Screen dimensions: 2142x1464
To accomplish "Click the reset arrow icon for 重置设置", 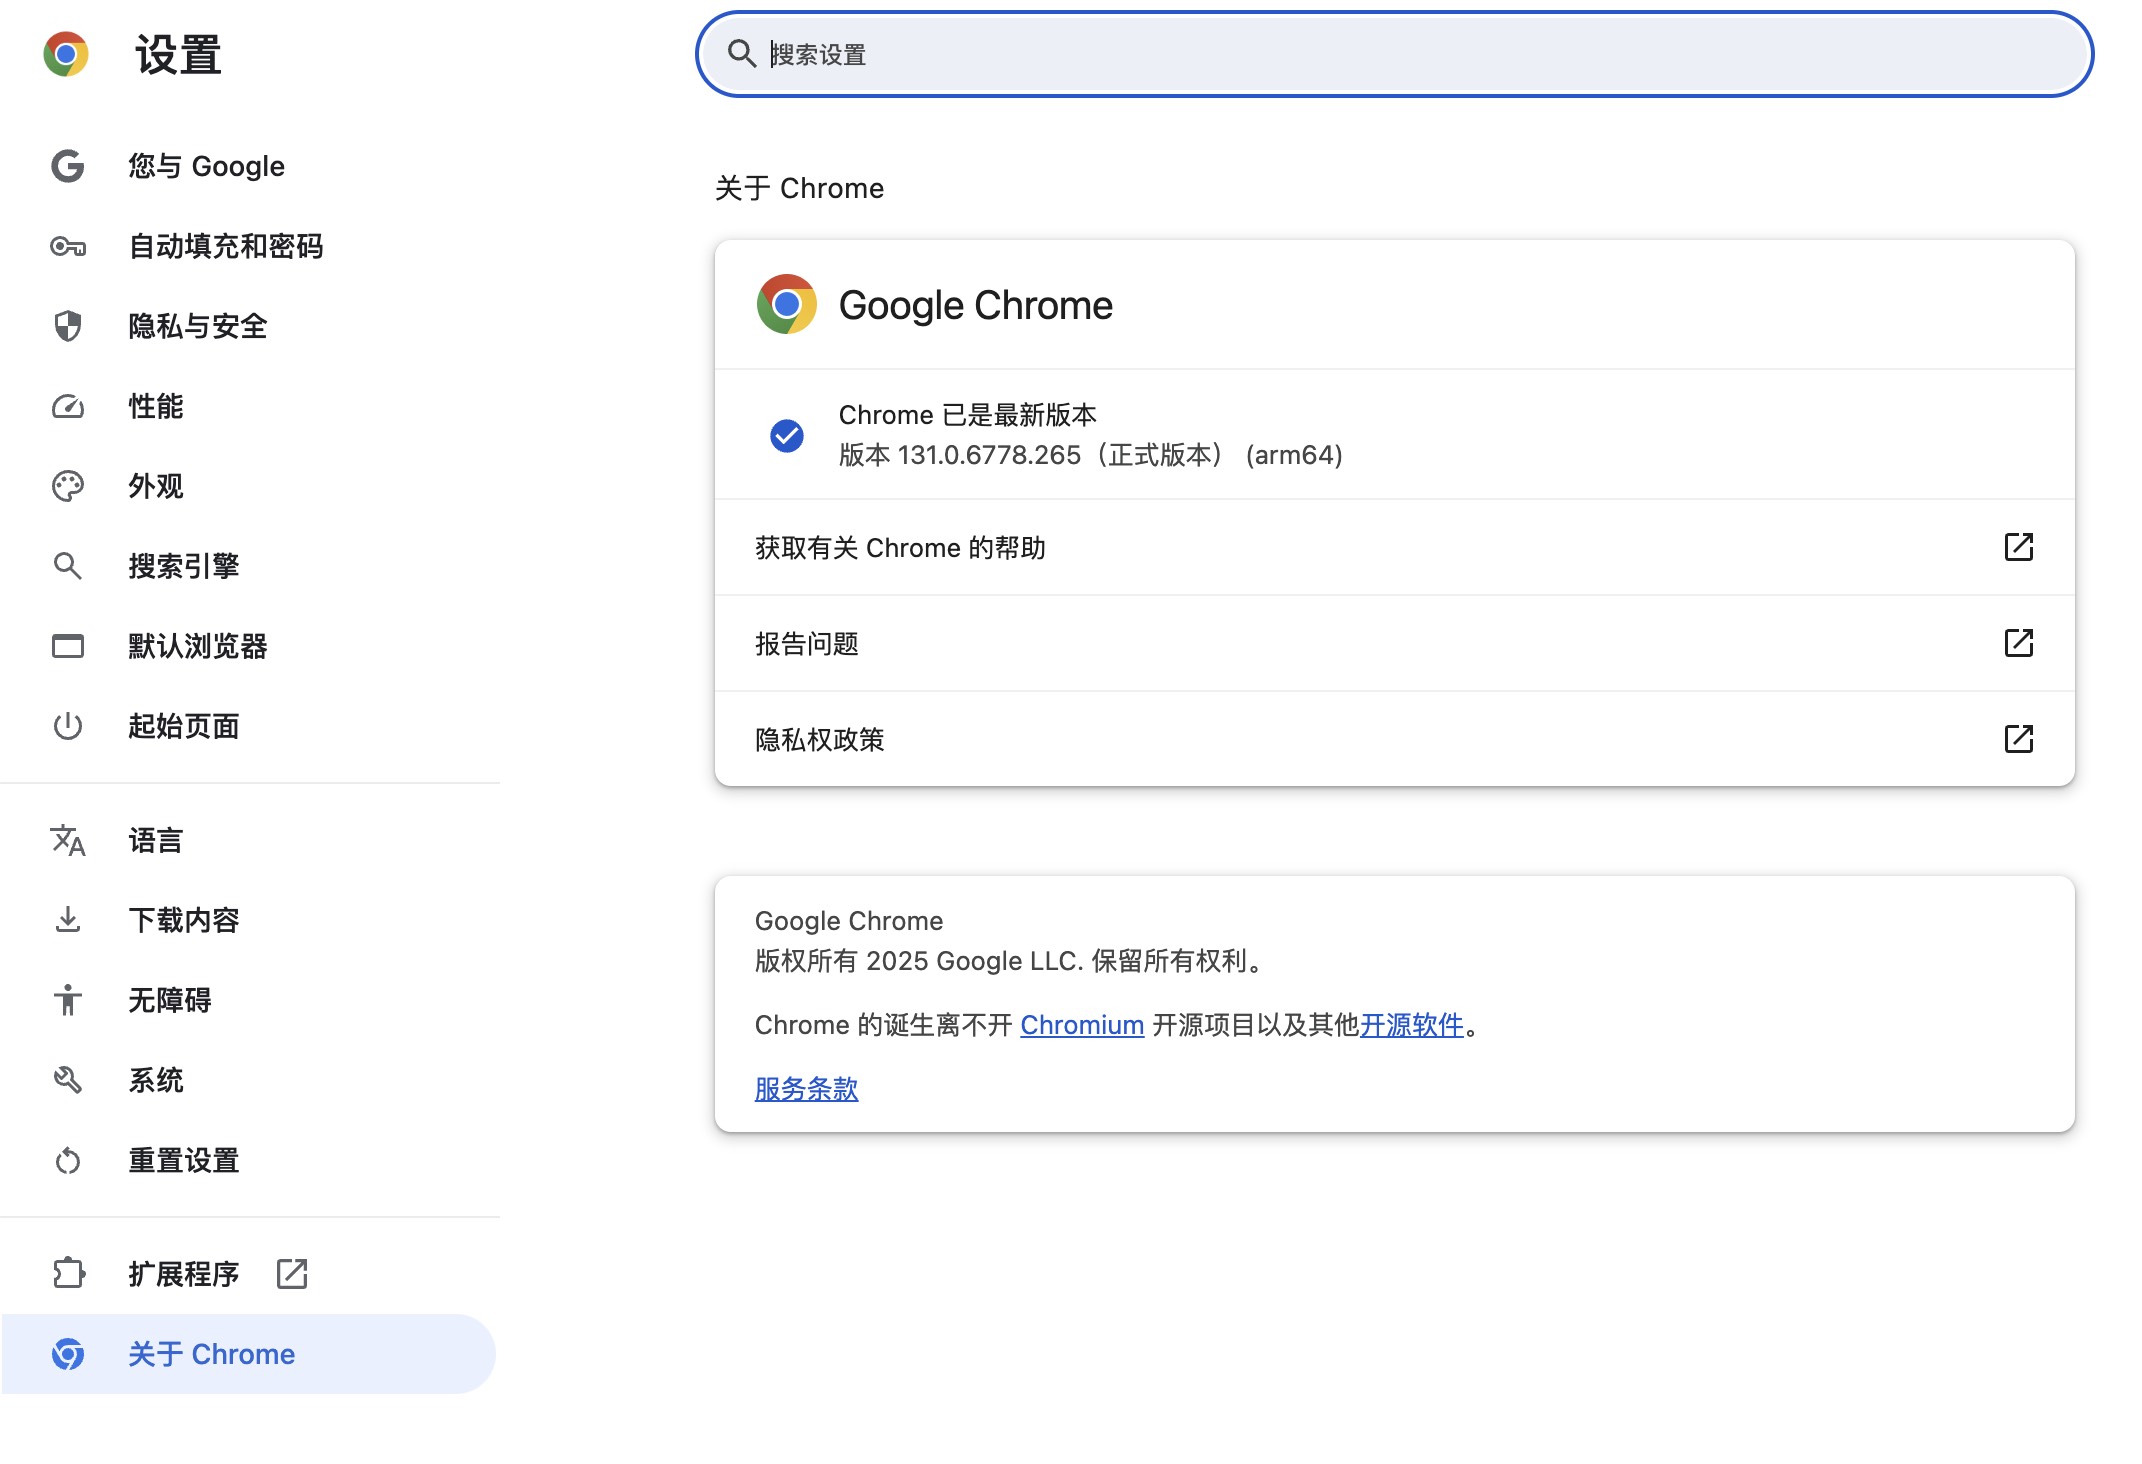I will 68,1160.
